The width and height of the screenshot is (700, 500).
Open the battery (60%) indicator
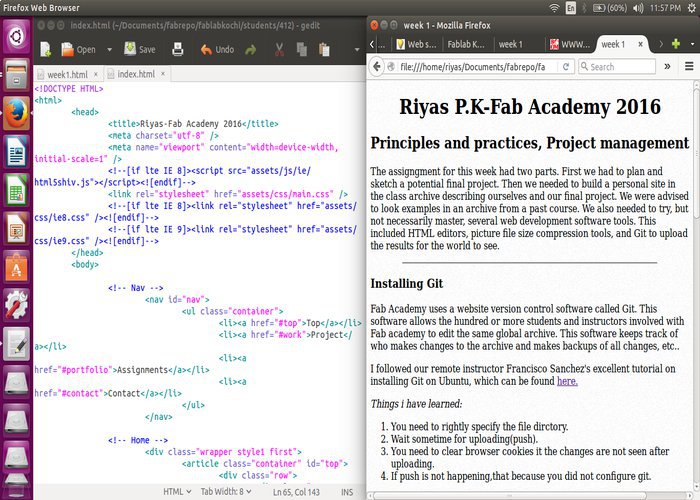(x=610, y=8)
